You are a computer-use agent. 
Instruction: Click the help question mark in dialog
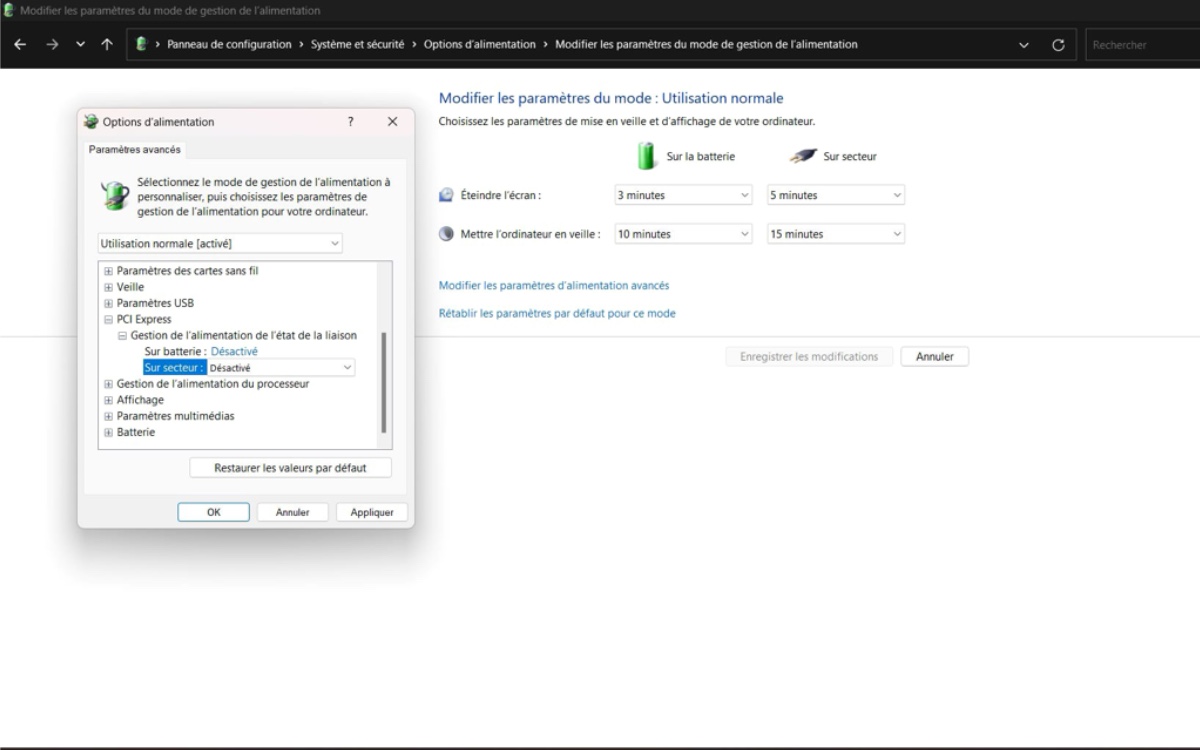pyautogui.click(x=350, y=121)
